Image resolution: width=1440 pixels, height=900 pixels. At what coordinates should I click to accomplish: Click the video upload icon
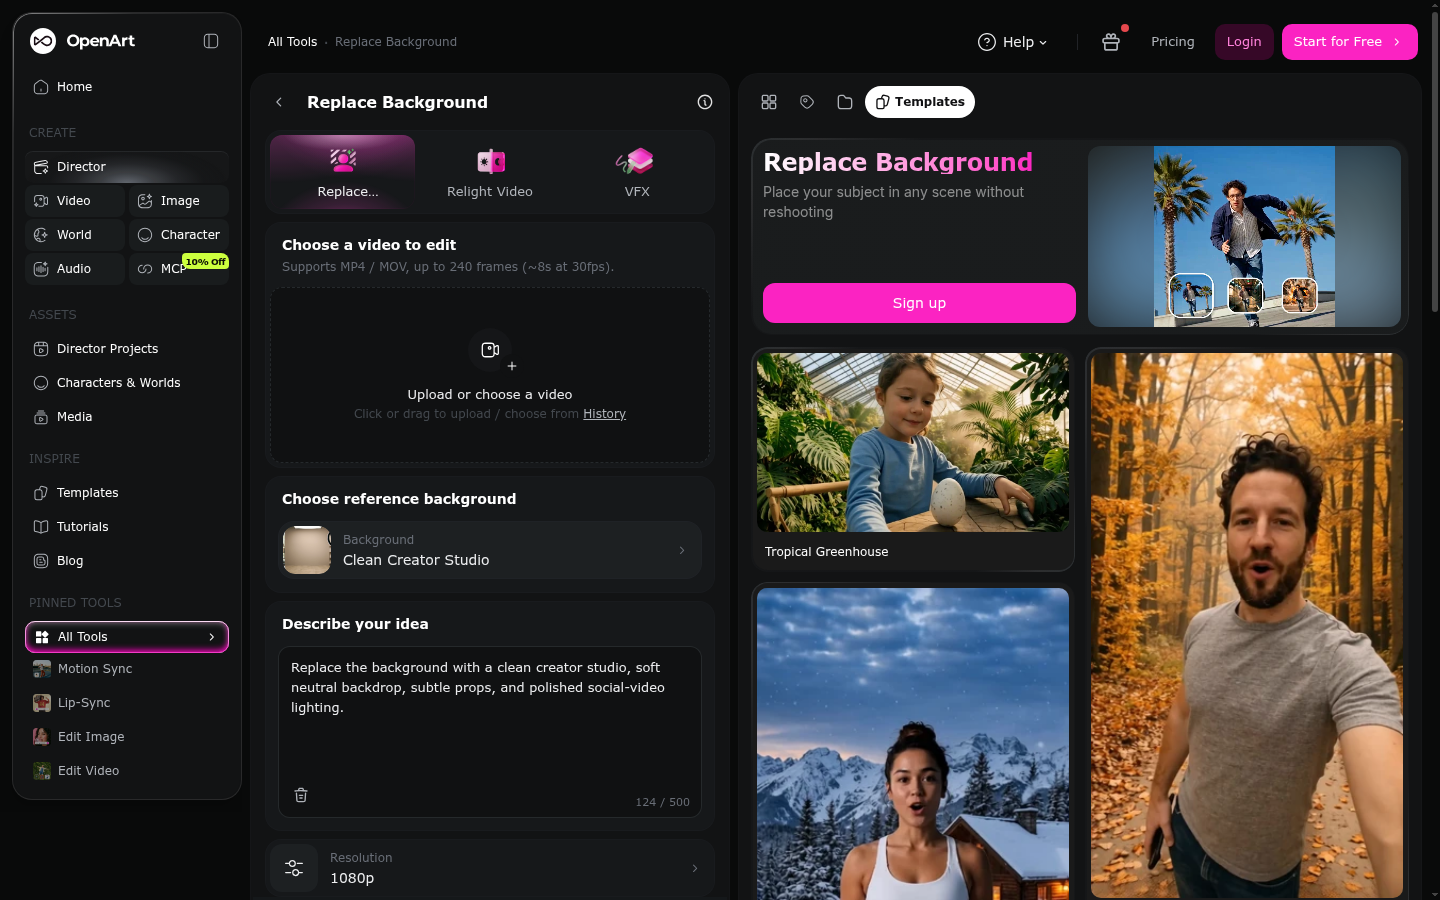(490, 350)
